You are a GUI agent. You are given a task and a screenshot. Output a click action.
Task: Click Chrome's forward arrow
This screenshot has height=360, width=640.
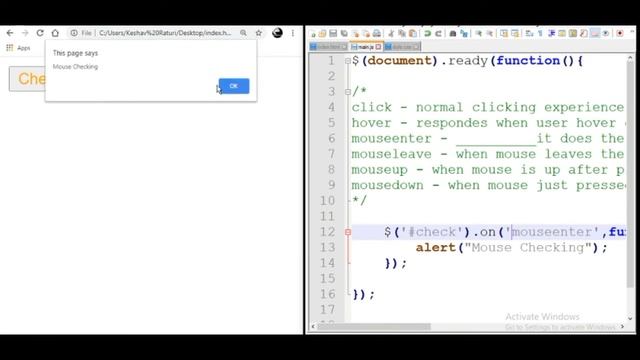25,33
